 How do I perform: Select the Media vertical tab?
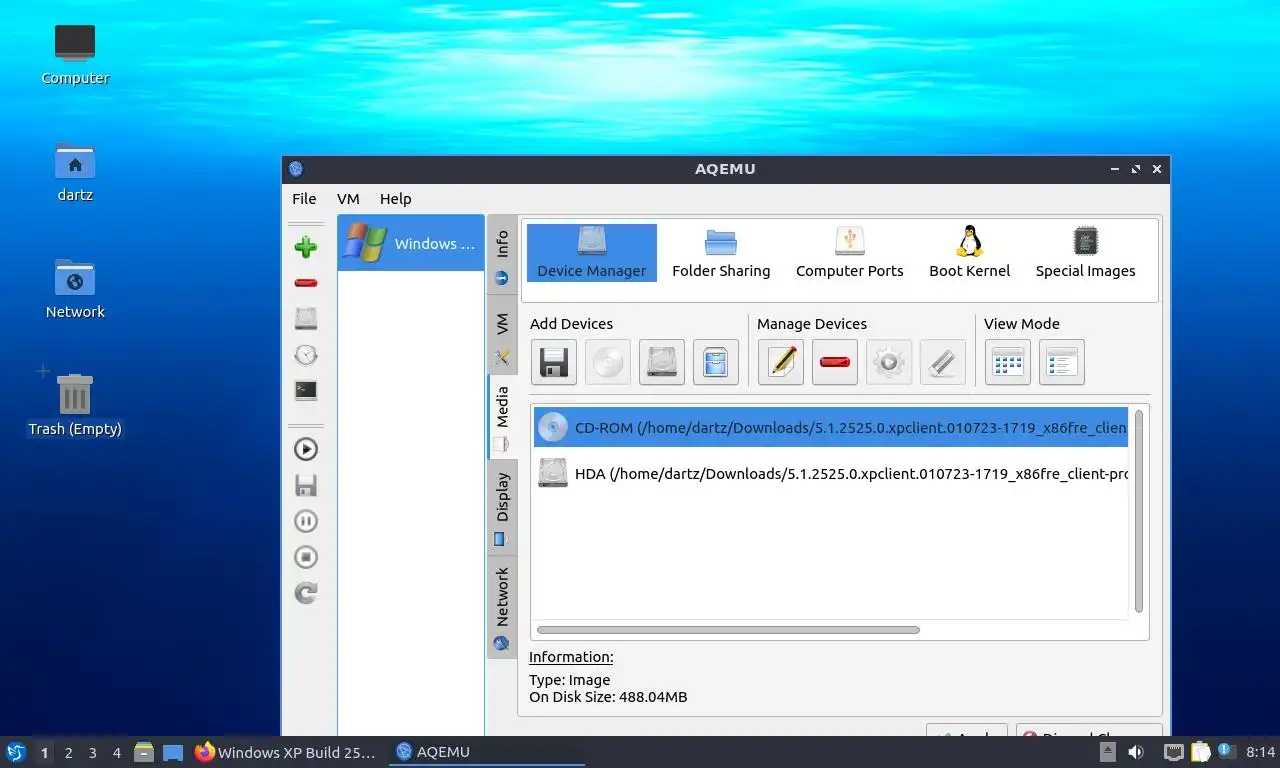click(502, 416)
